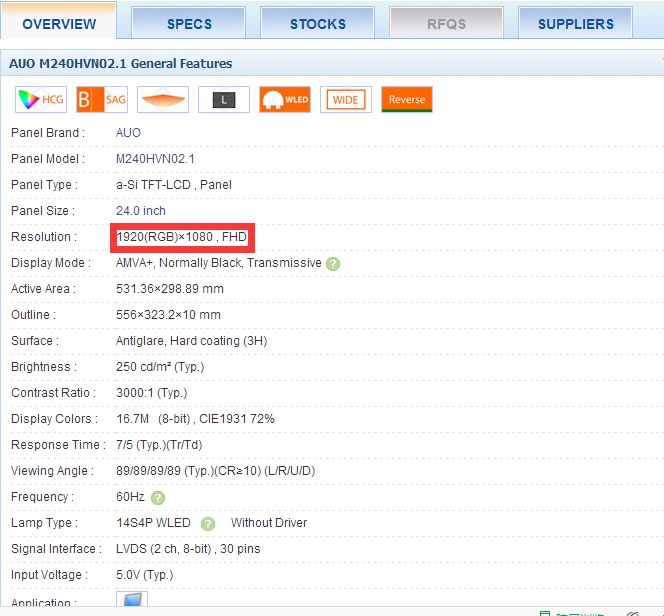
Task: Click display colors value 16.7M (8-bit)
Action: coord(153,419)
